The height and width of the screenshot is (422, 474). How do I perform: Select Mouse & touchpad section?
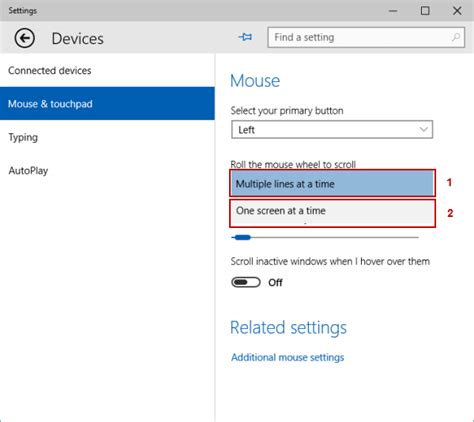[107, 104]
